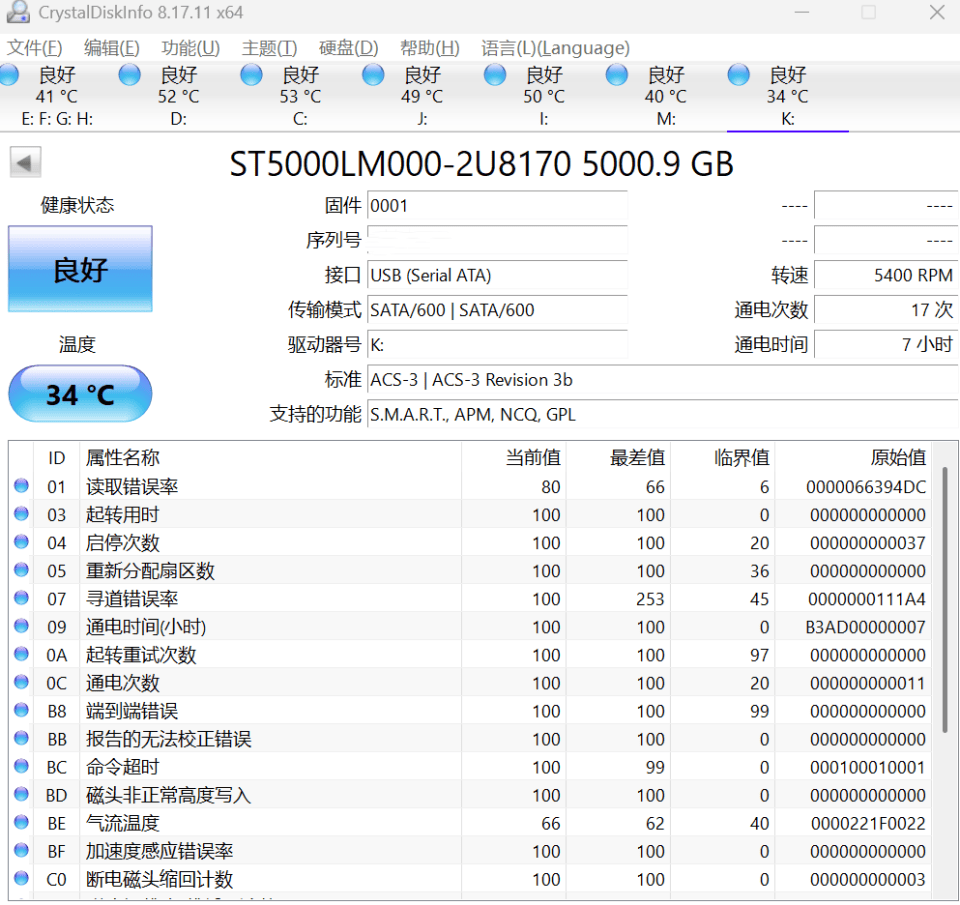Click status dot of 01 读取错误率 row
The width and height of the screenshot is (960, 905).
pyautogui.click(x=21, y=486)
